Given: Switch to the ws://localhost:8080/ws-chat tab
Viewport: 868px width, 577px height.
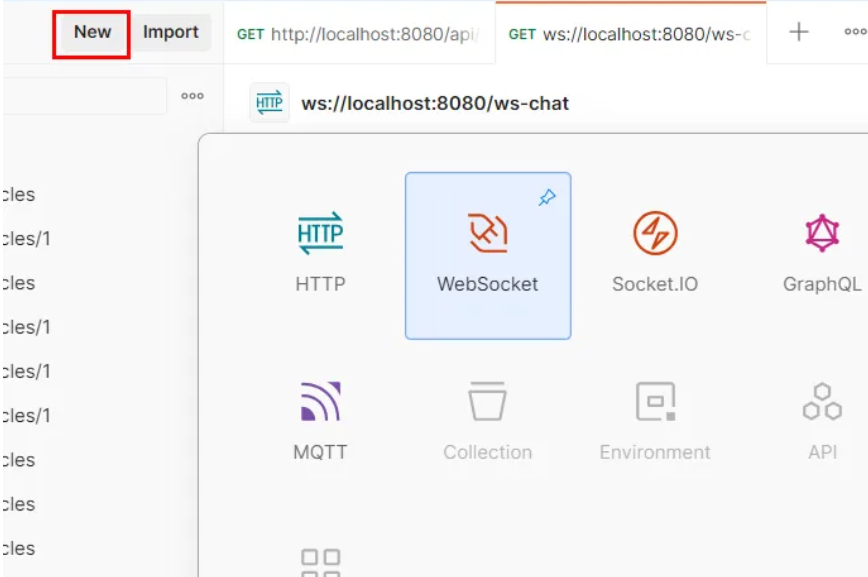Looking at the screenshot, I should click(631, 34).
